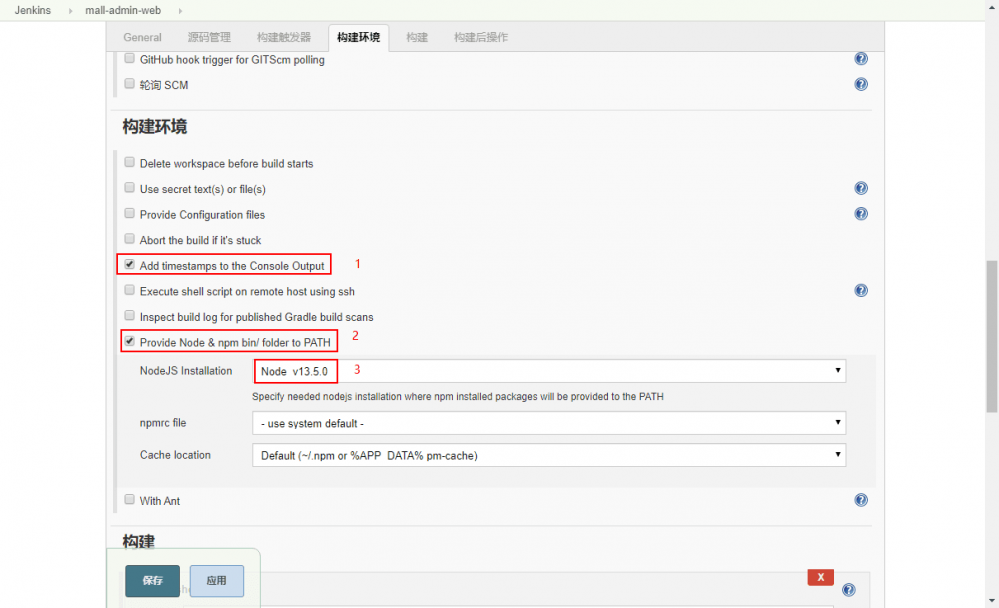This screenshot has height=608, width=999.
Task: Open help icon beside the red X button
Action: pos(849,590)
